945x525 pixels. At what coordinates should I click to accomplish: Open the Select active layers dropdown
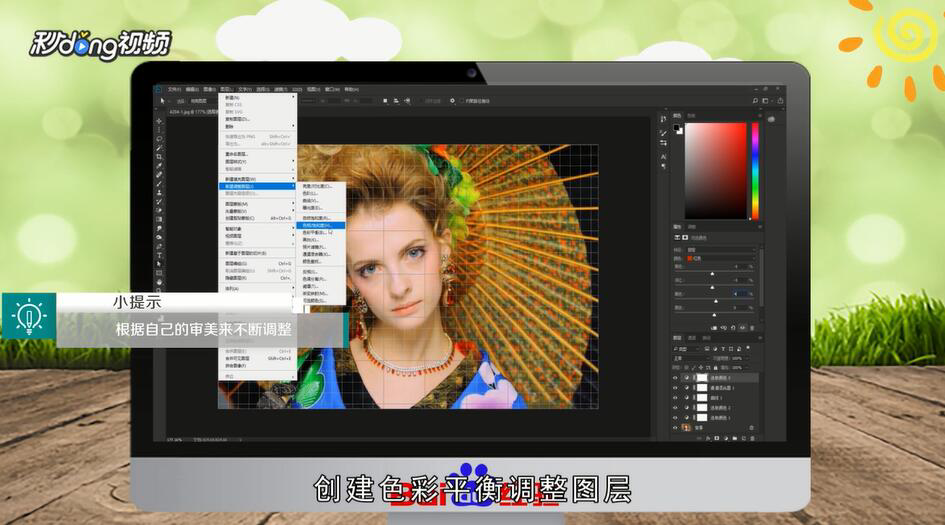tap(204, 101)
